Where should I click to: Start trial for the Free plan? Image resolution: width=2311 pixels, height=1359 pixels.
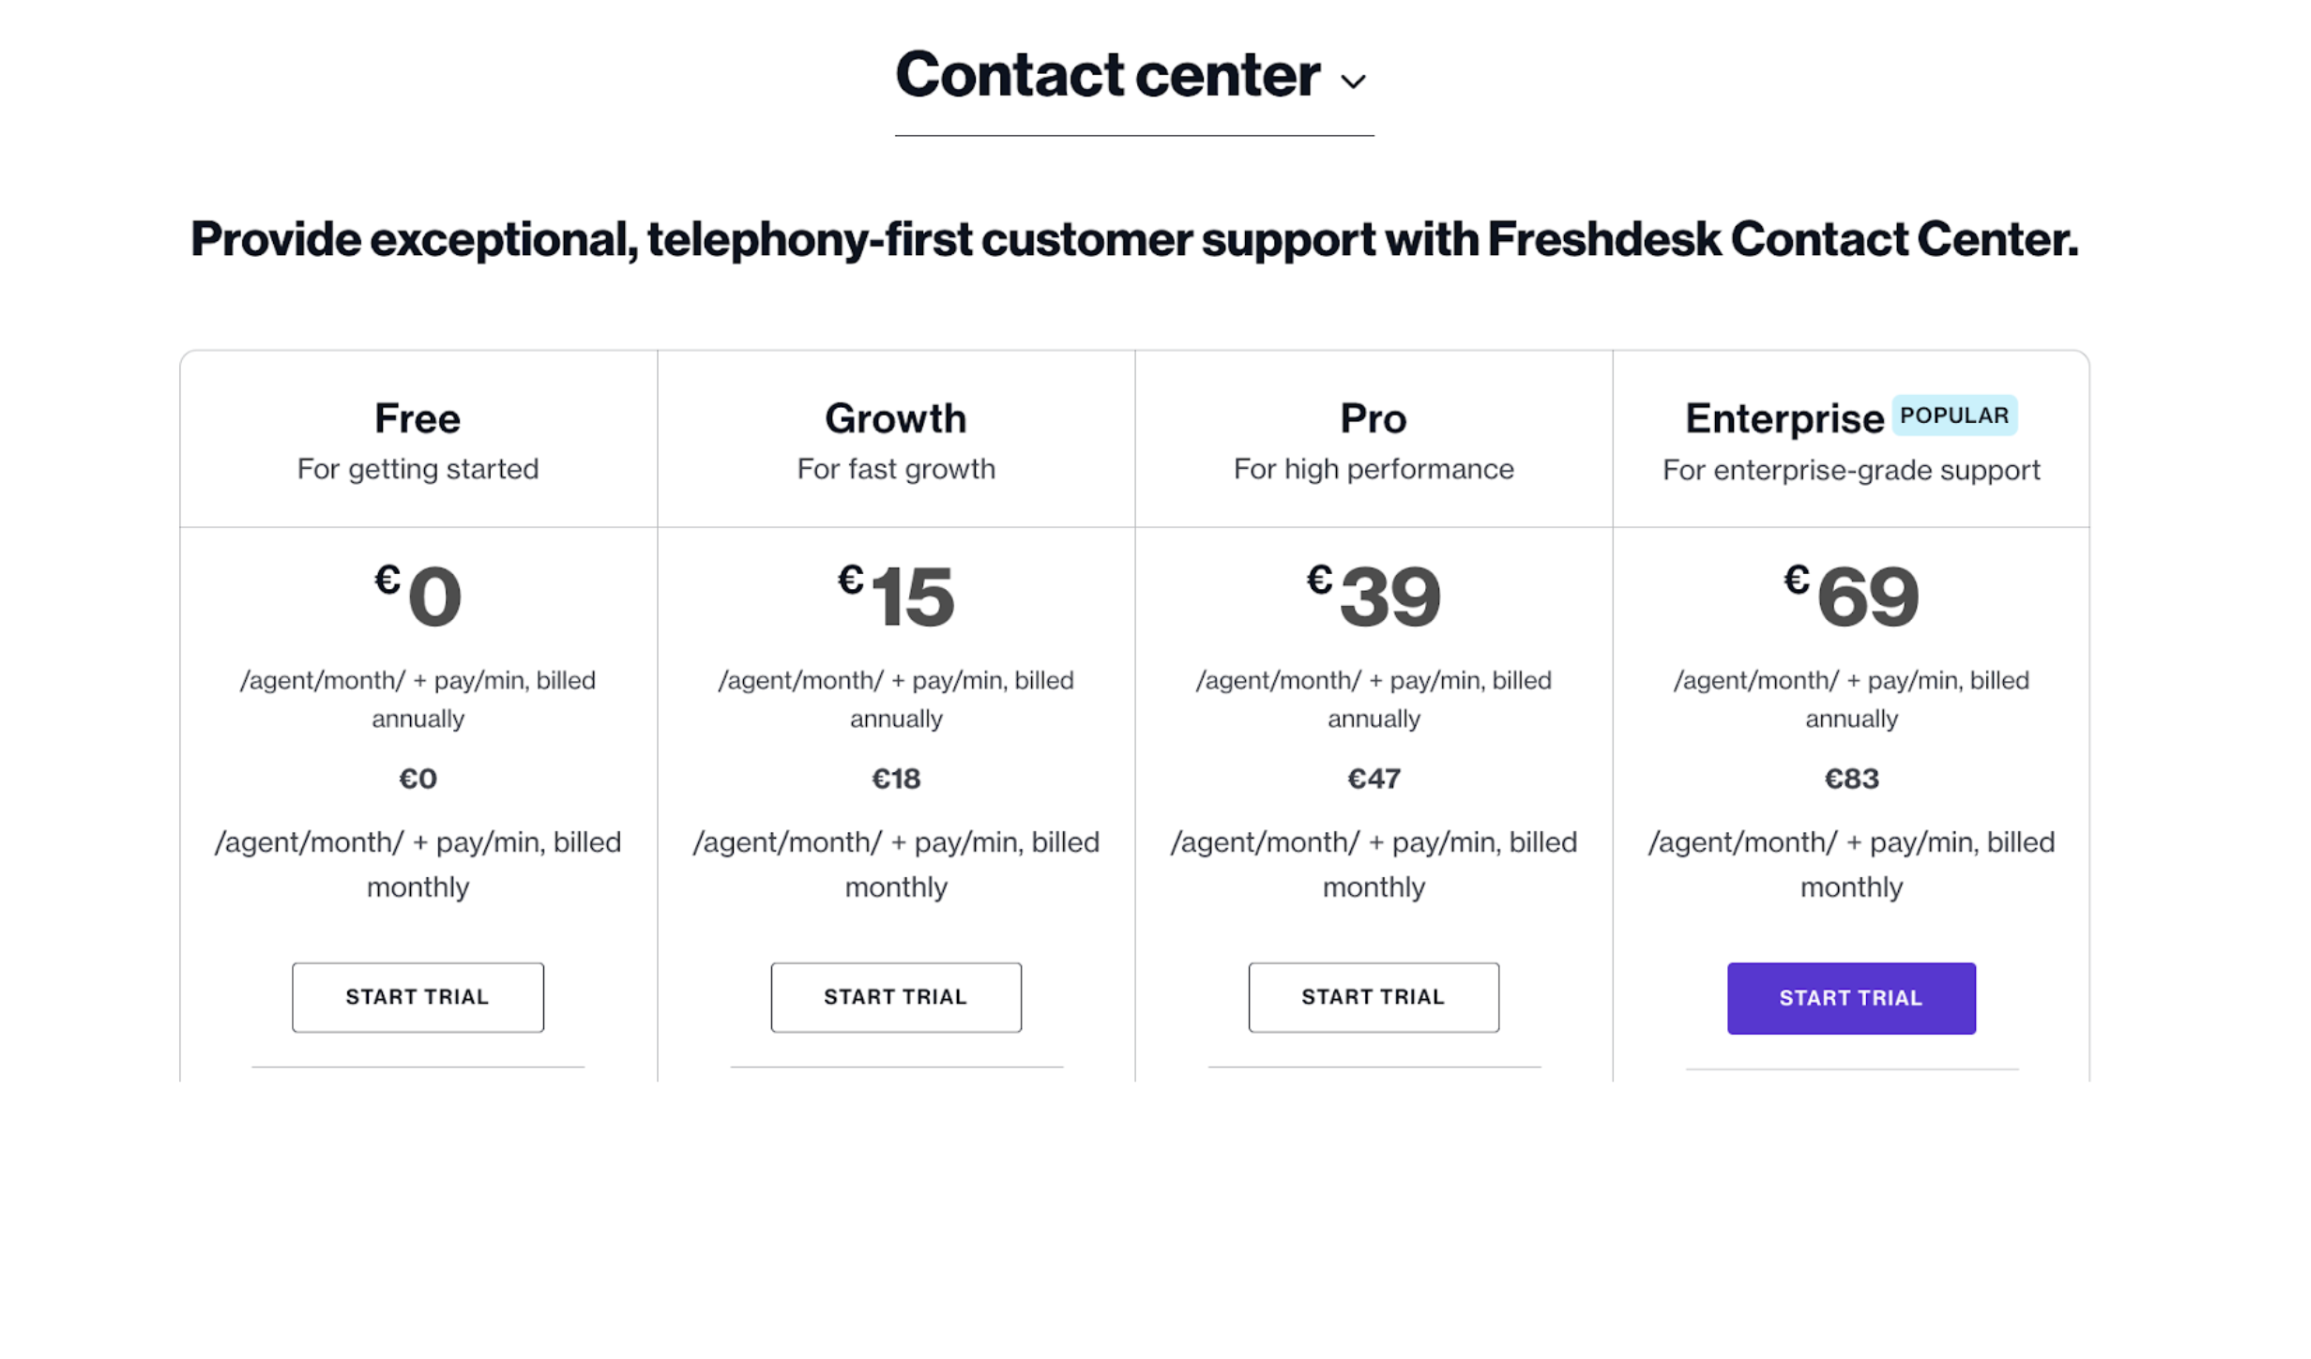[x=417, y=997]
